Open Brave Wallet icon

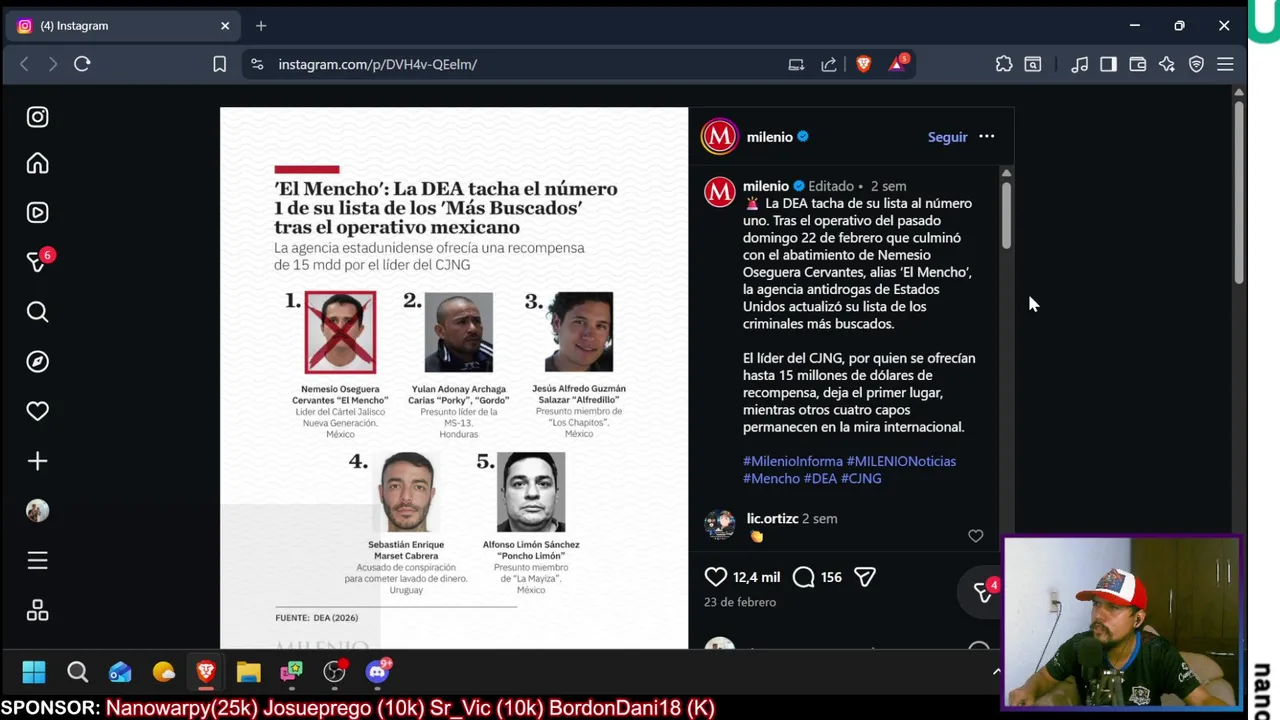tap(1137, 64)
